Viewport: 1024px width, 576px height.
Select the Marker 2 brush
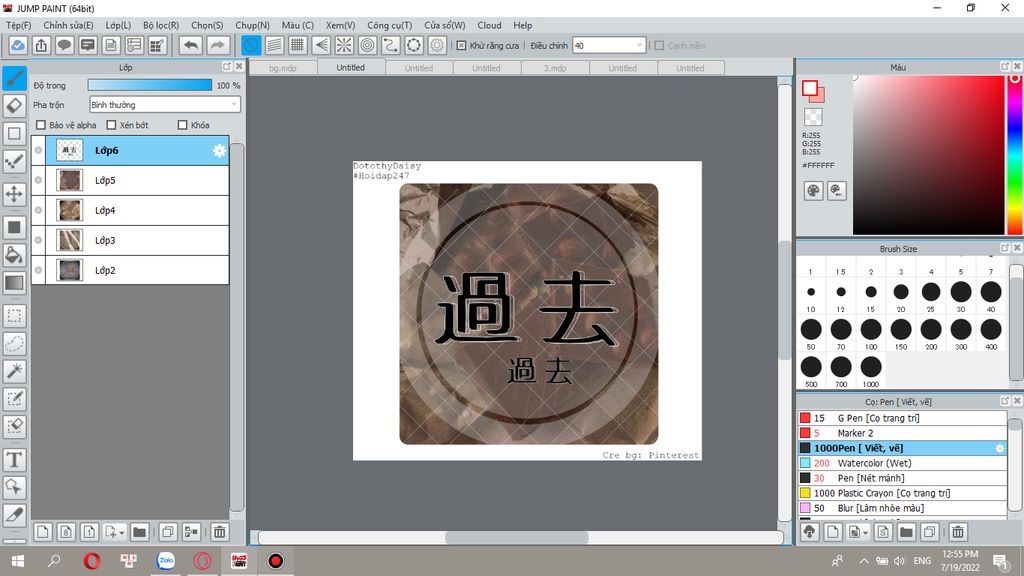point(902,433)
